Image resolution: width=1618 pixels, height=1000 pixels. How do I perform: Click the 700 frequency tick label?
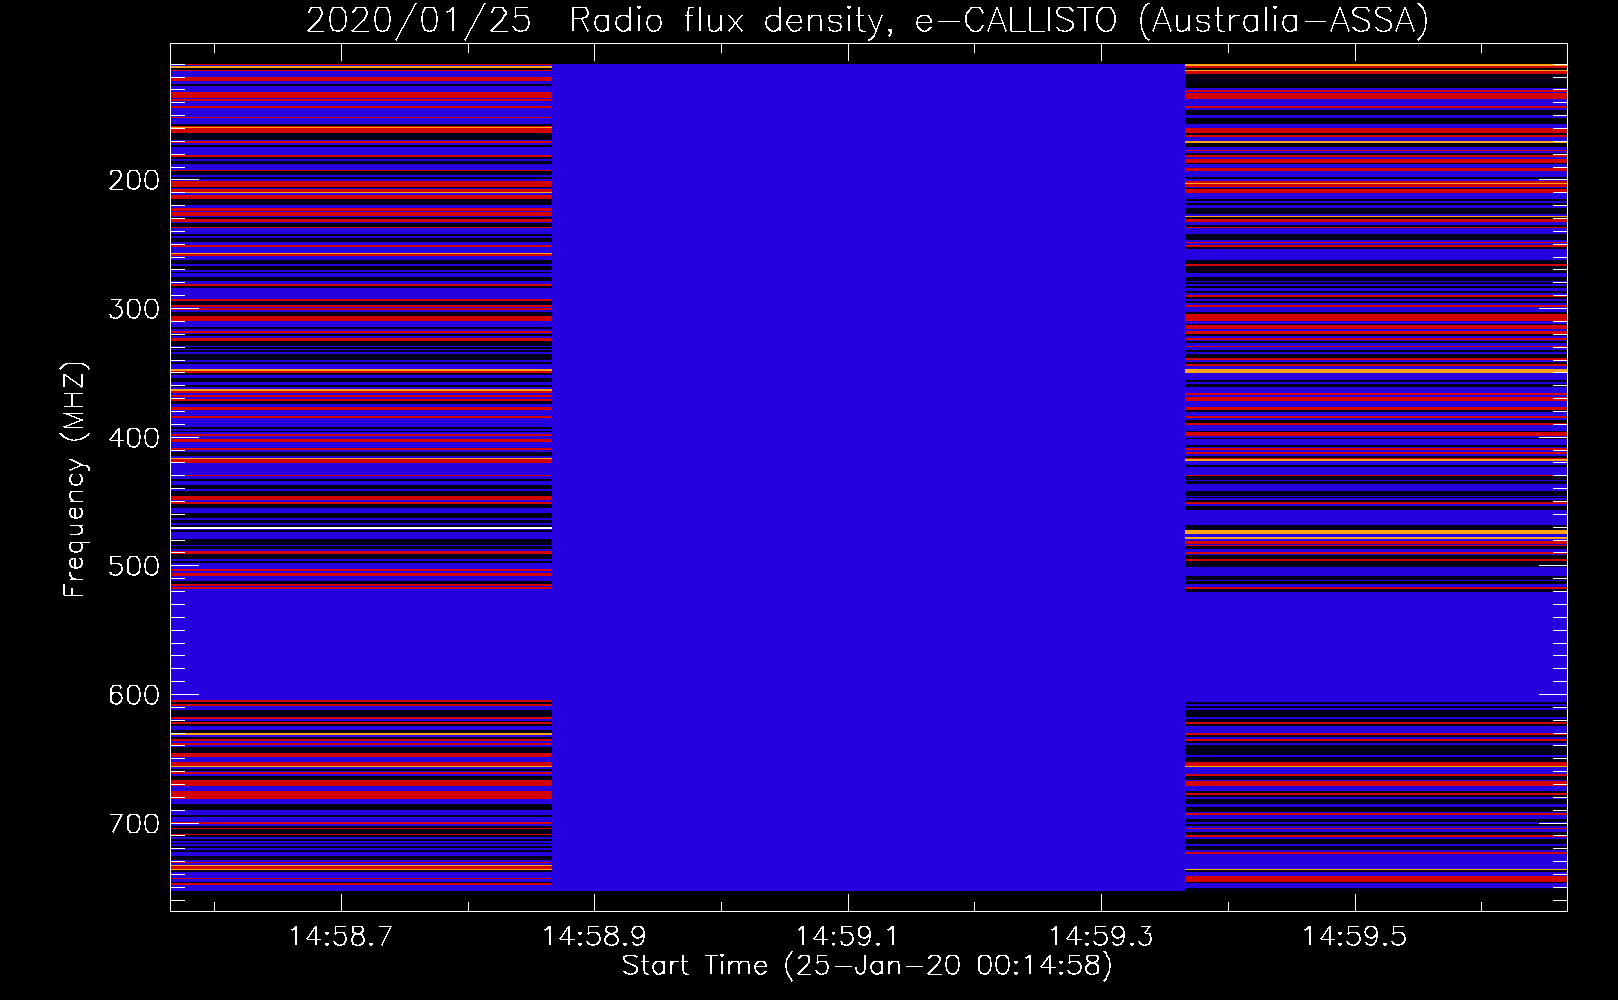click(x=134, y=824)
